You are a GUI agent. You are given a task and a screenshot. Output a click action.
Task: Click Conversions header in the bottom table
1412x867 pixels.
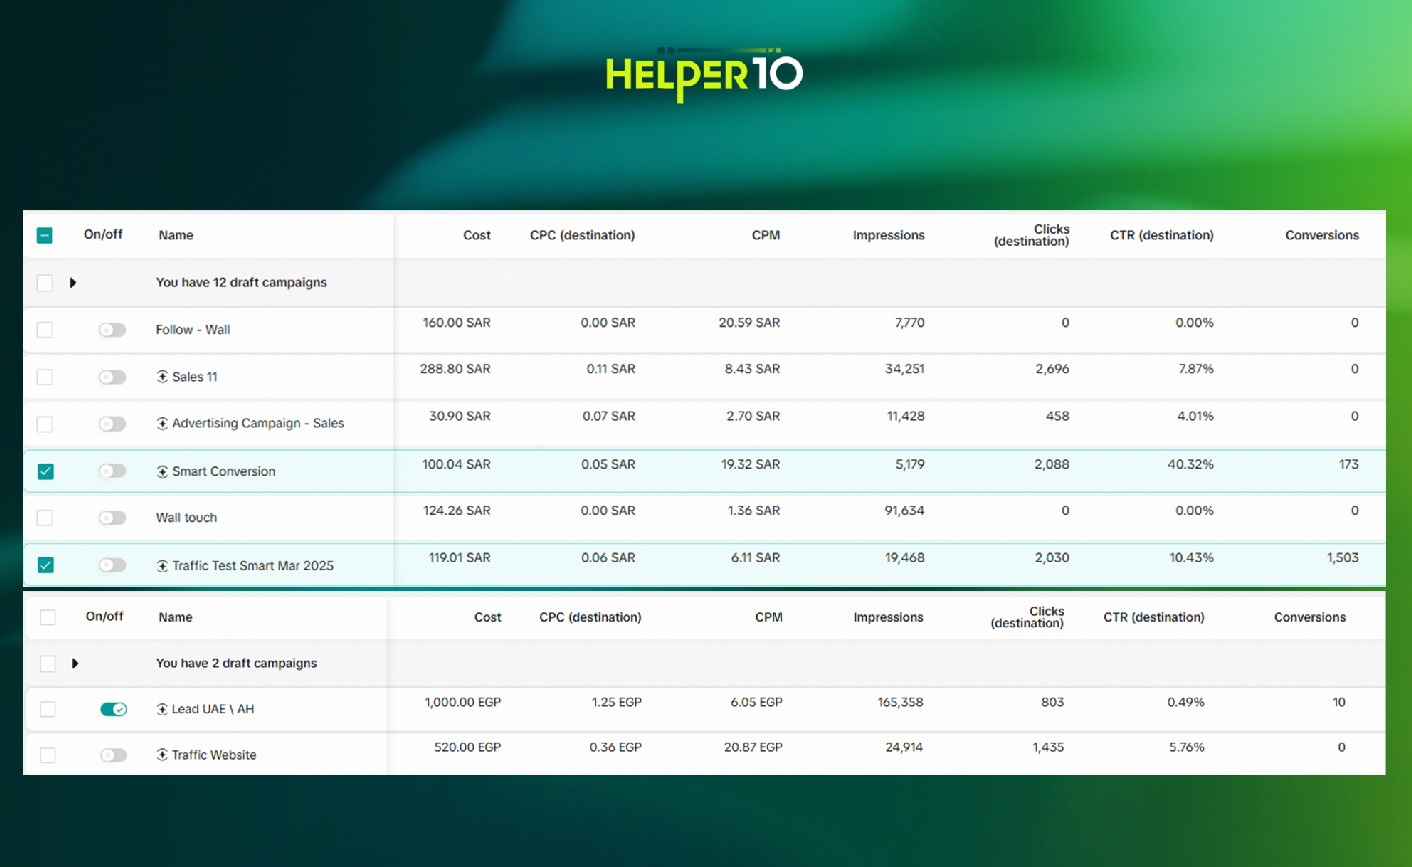tap(1309, 618)
